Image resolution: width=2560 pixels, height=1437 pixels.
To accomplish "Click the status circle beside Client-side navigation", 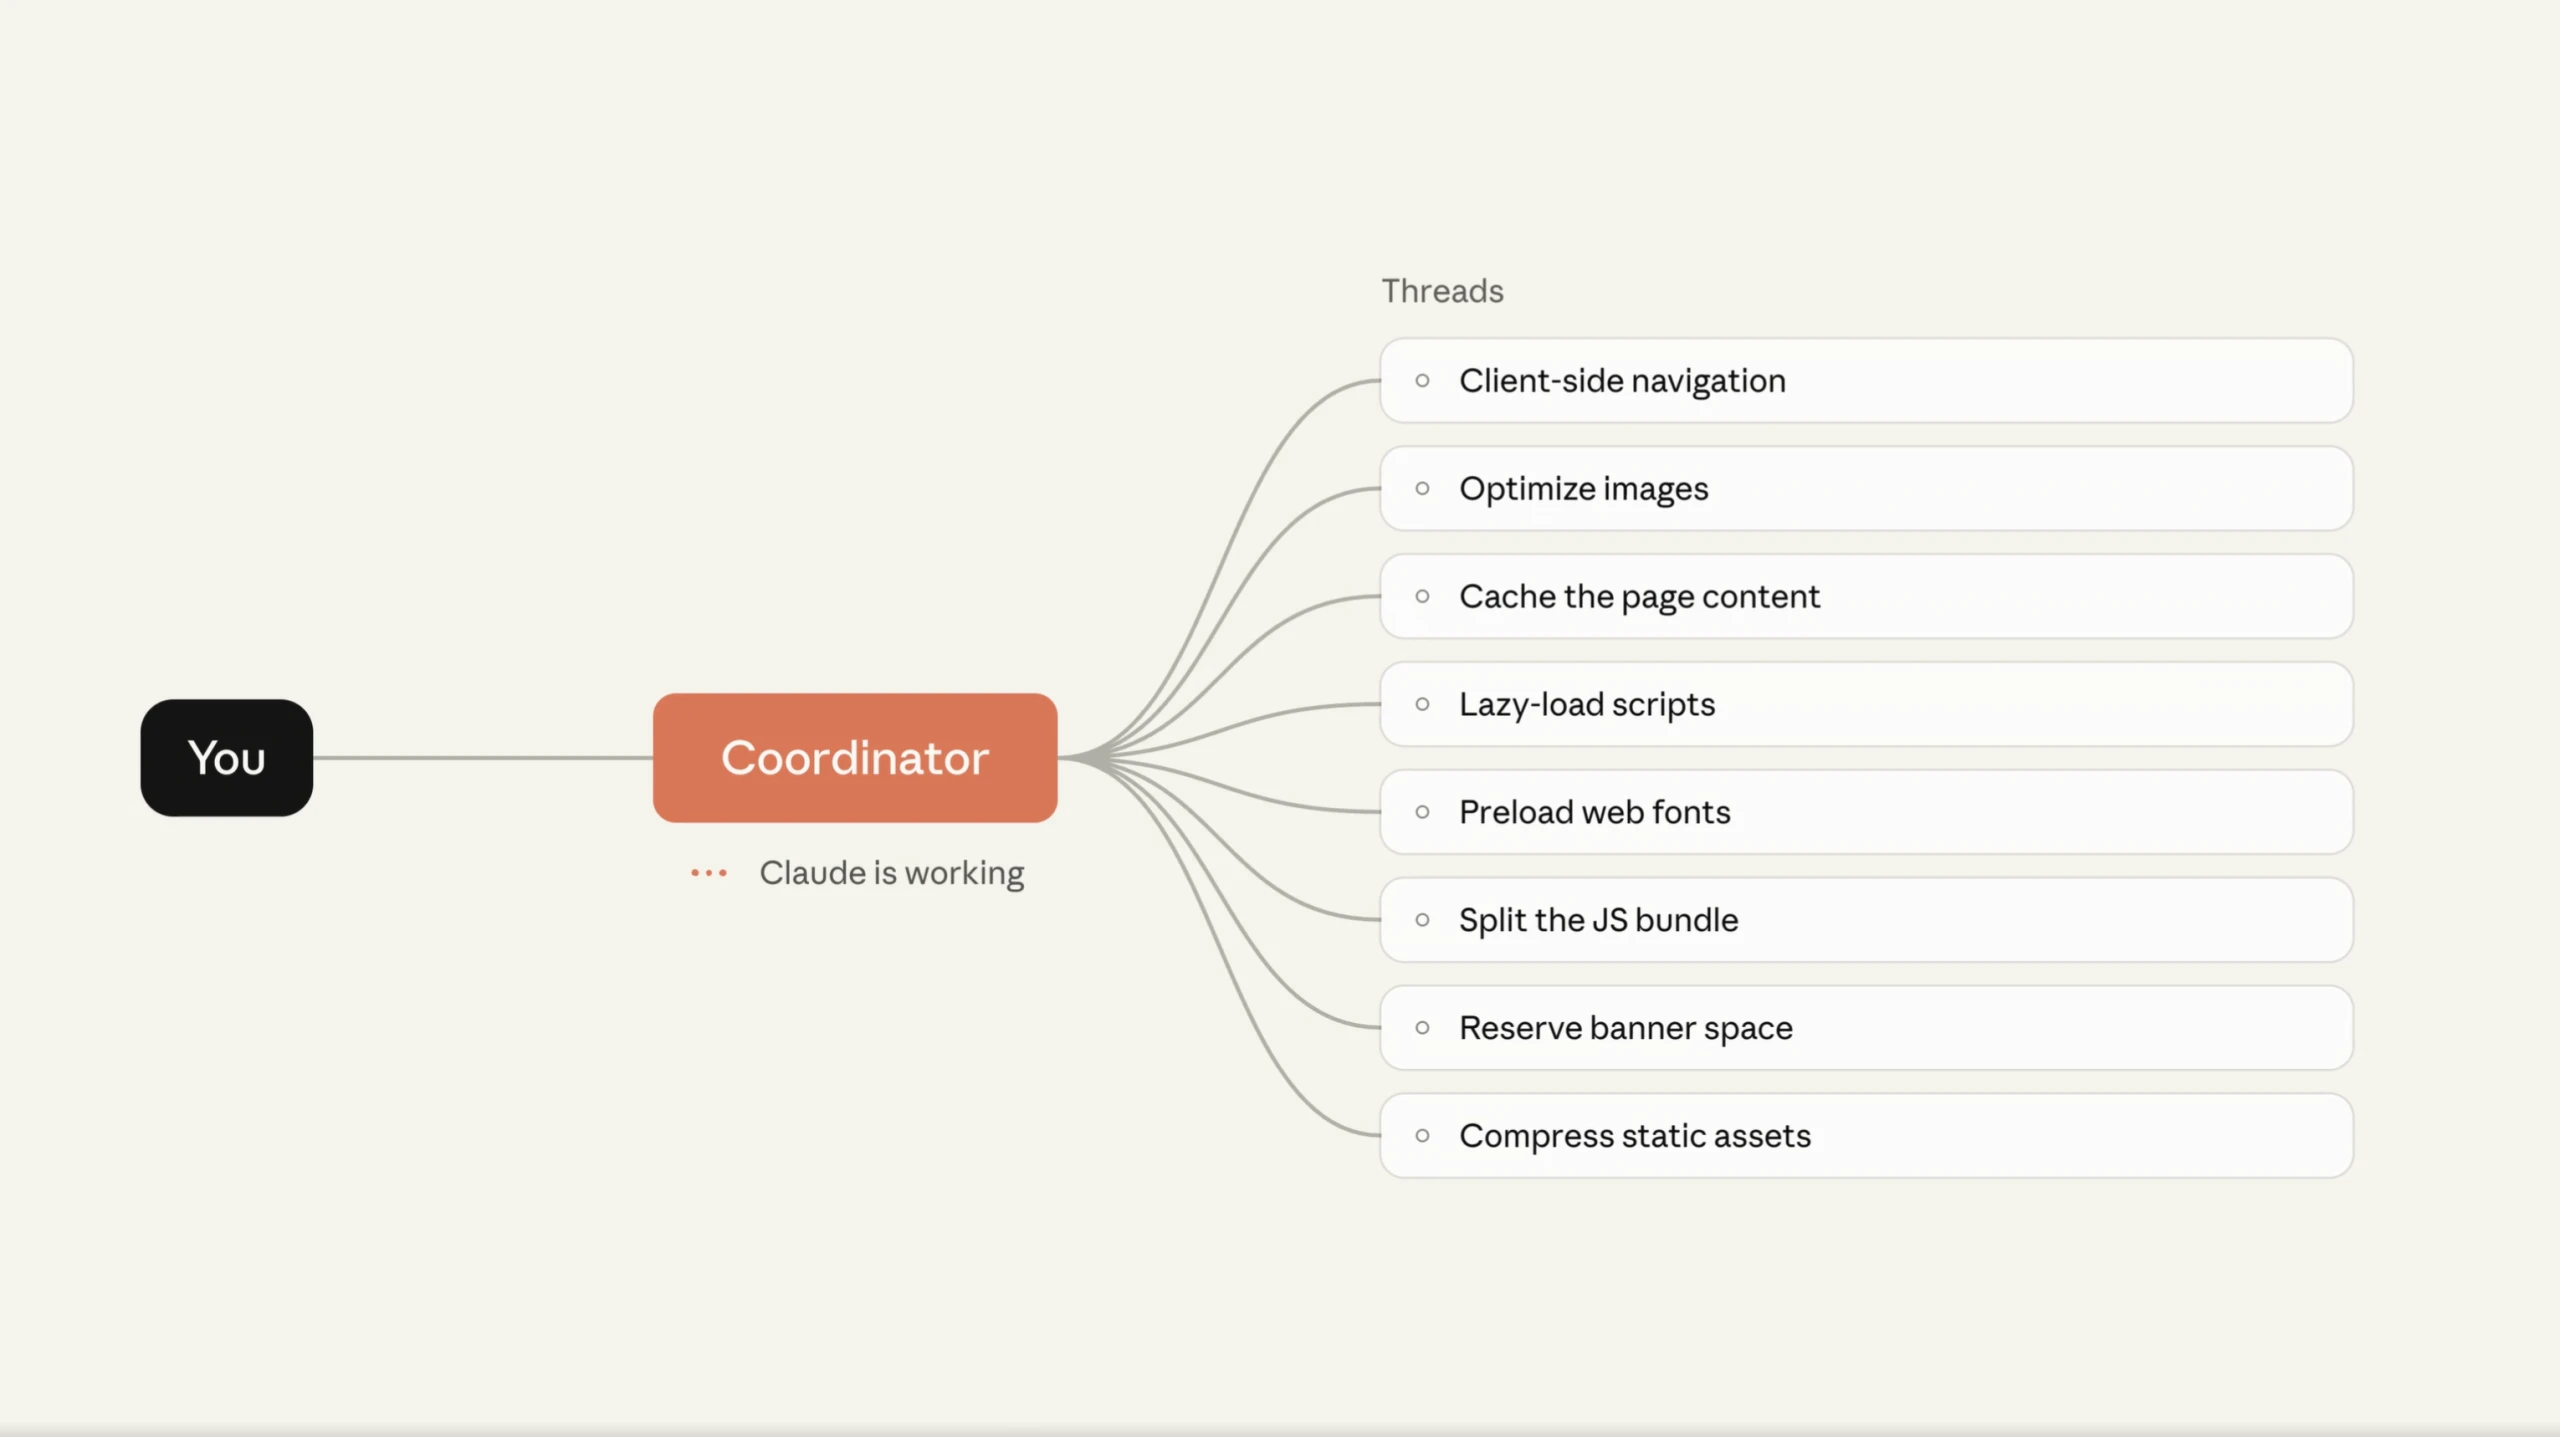I will pyautogui.click(x=1422, y=380).
